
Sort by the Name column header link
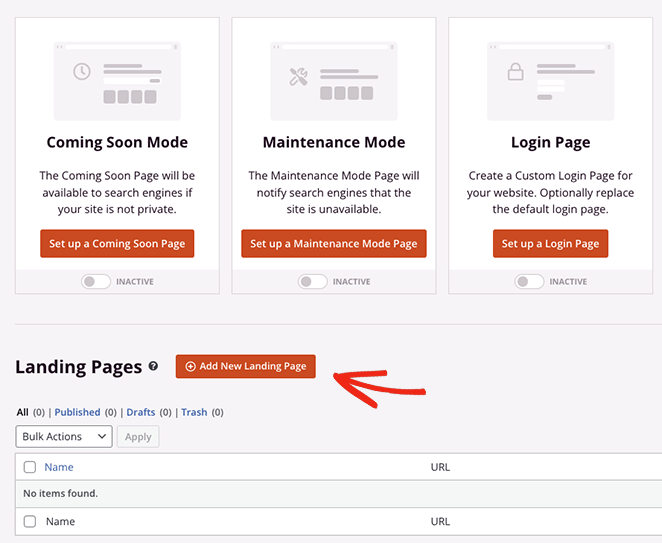pyautogui.click(x=59, y=467)
